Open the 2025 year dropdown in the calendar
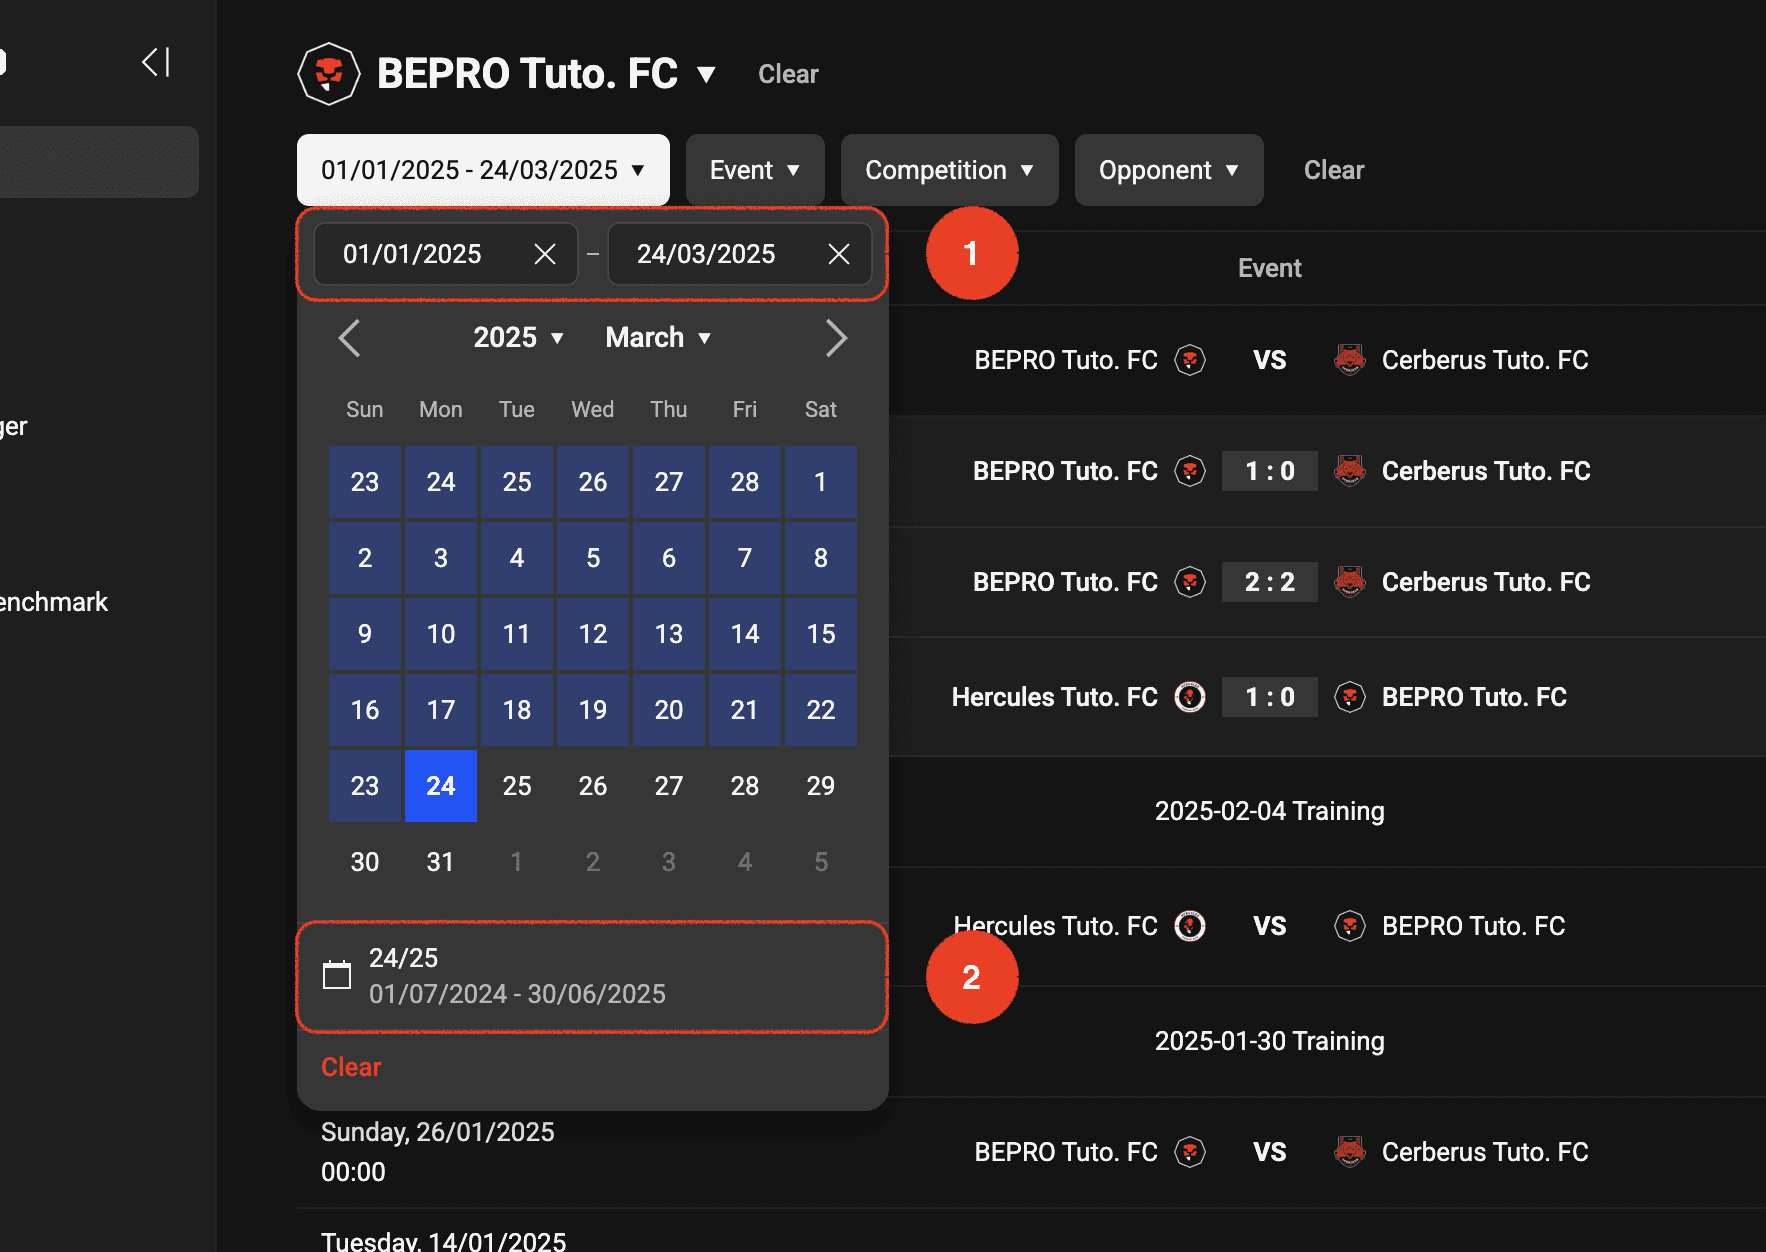This screenshot has width=1766, height=1252. click(519, 338)
